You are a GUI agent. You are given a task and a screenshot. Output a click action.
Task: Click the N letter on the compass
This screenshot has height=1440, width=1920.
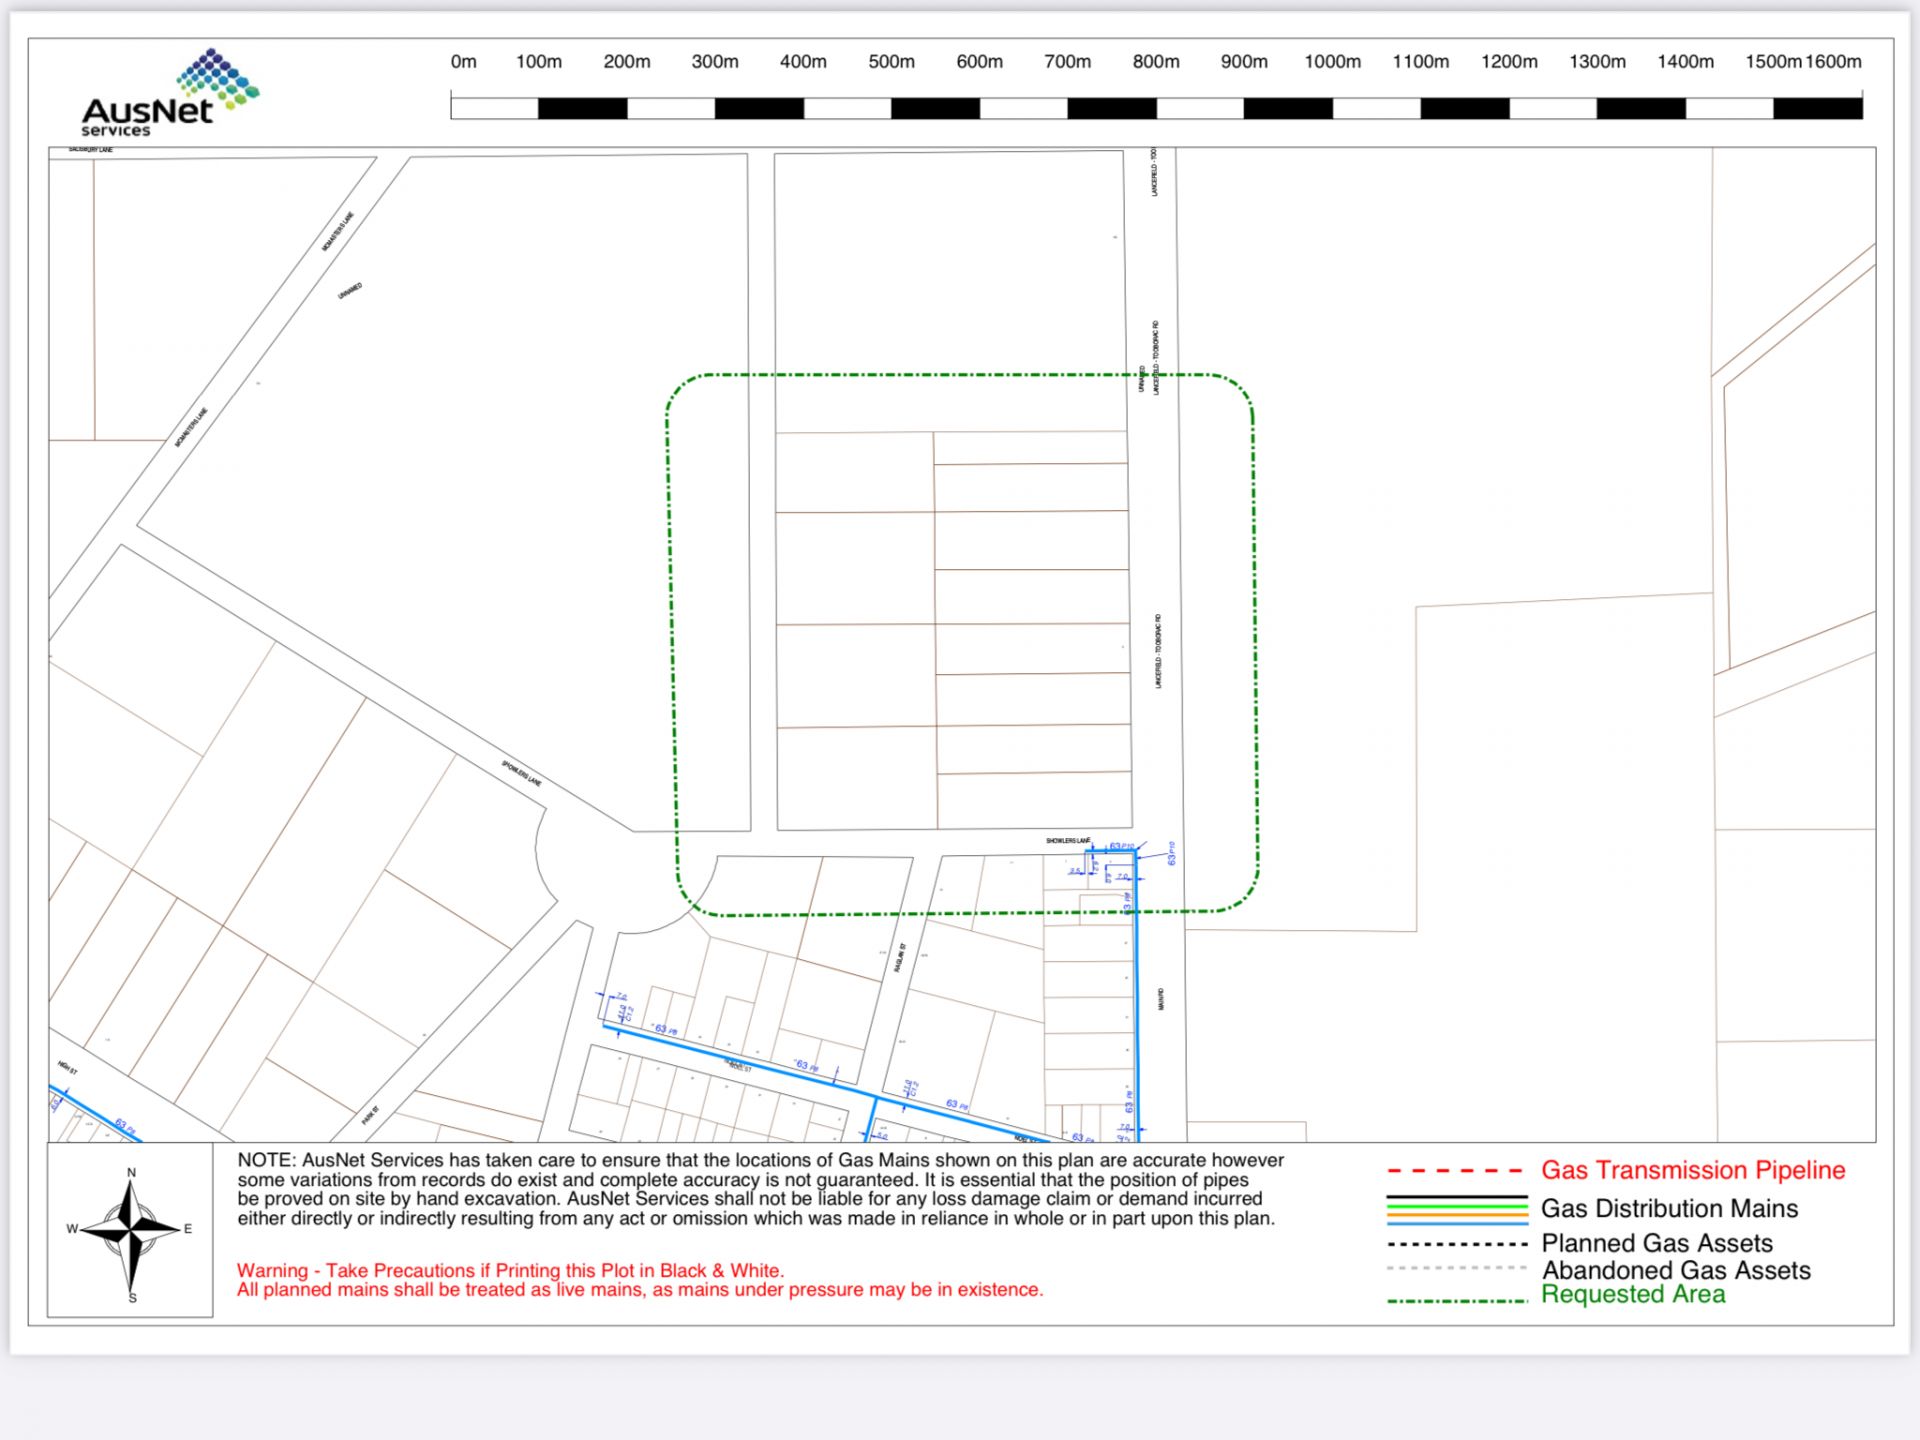click(x=131, y=1173)
